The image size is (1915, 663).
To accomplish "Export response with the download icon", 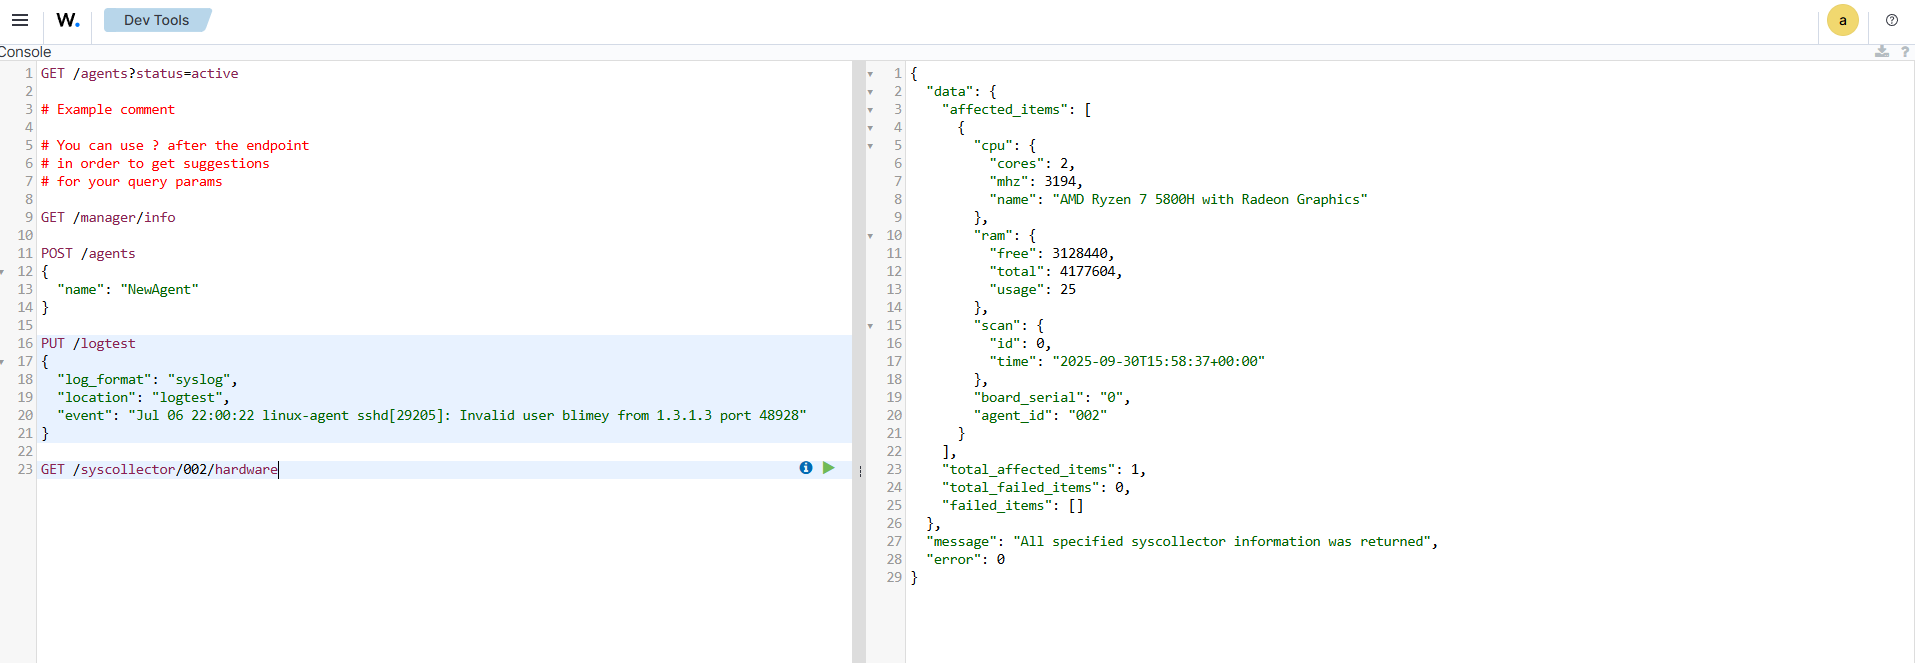I will tap(1881, 52).
